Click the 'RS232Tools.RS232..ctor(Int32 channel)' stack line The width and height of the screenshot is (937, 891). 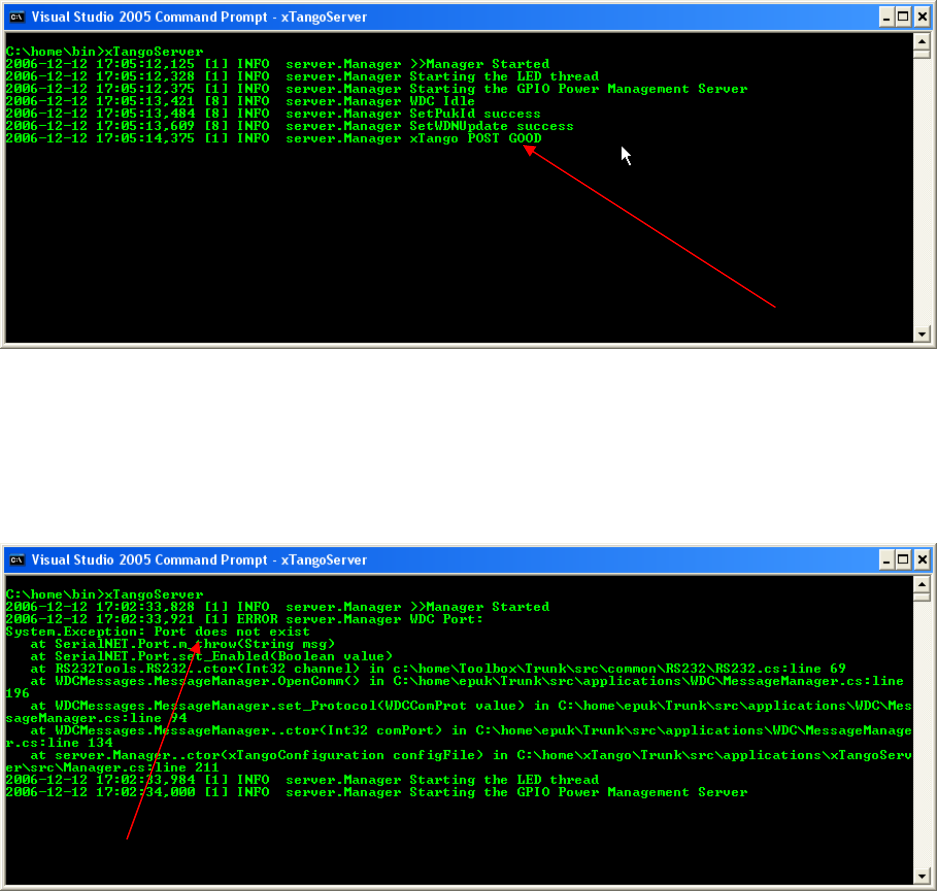438,669
